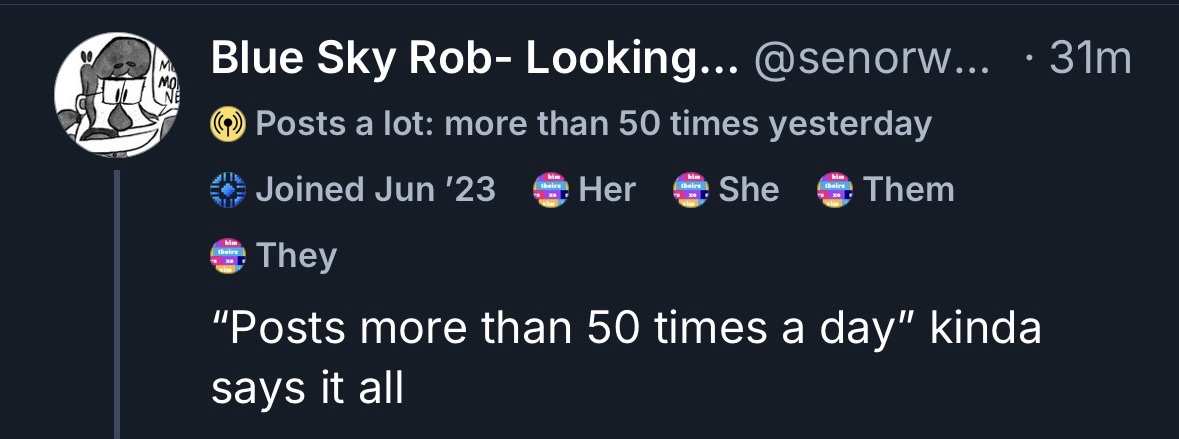Screen dimensions: 1179x439
Task: Open the Her pronoun label
Action: (x=607, y=189)
